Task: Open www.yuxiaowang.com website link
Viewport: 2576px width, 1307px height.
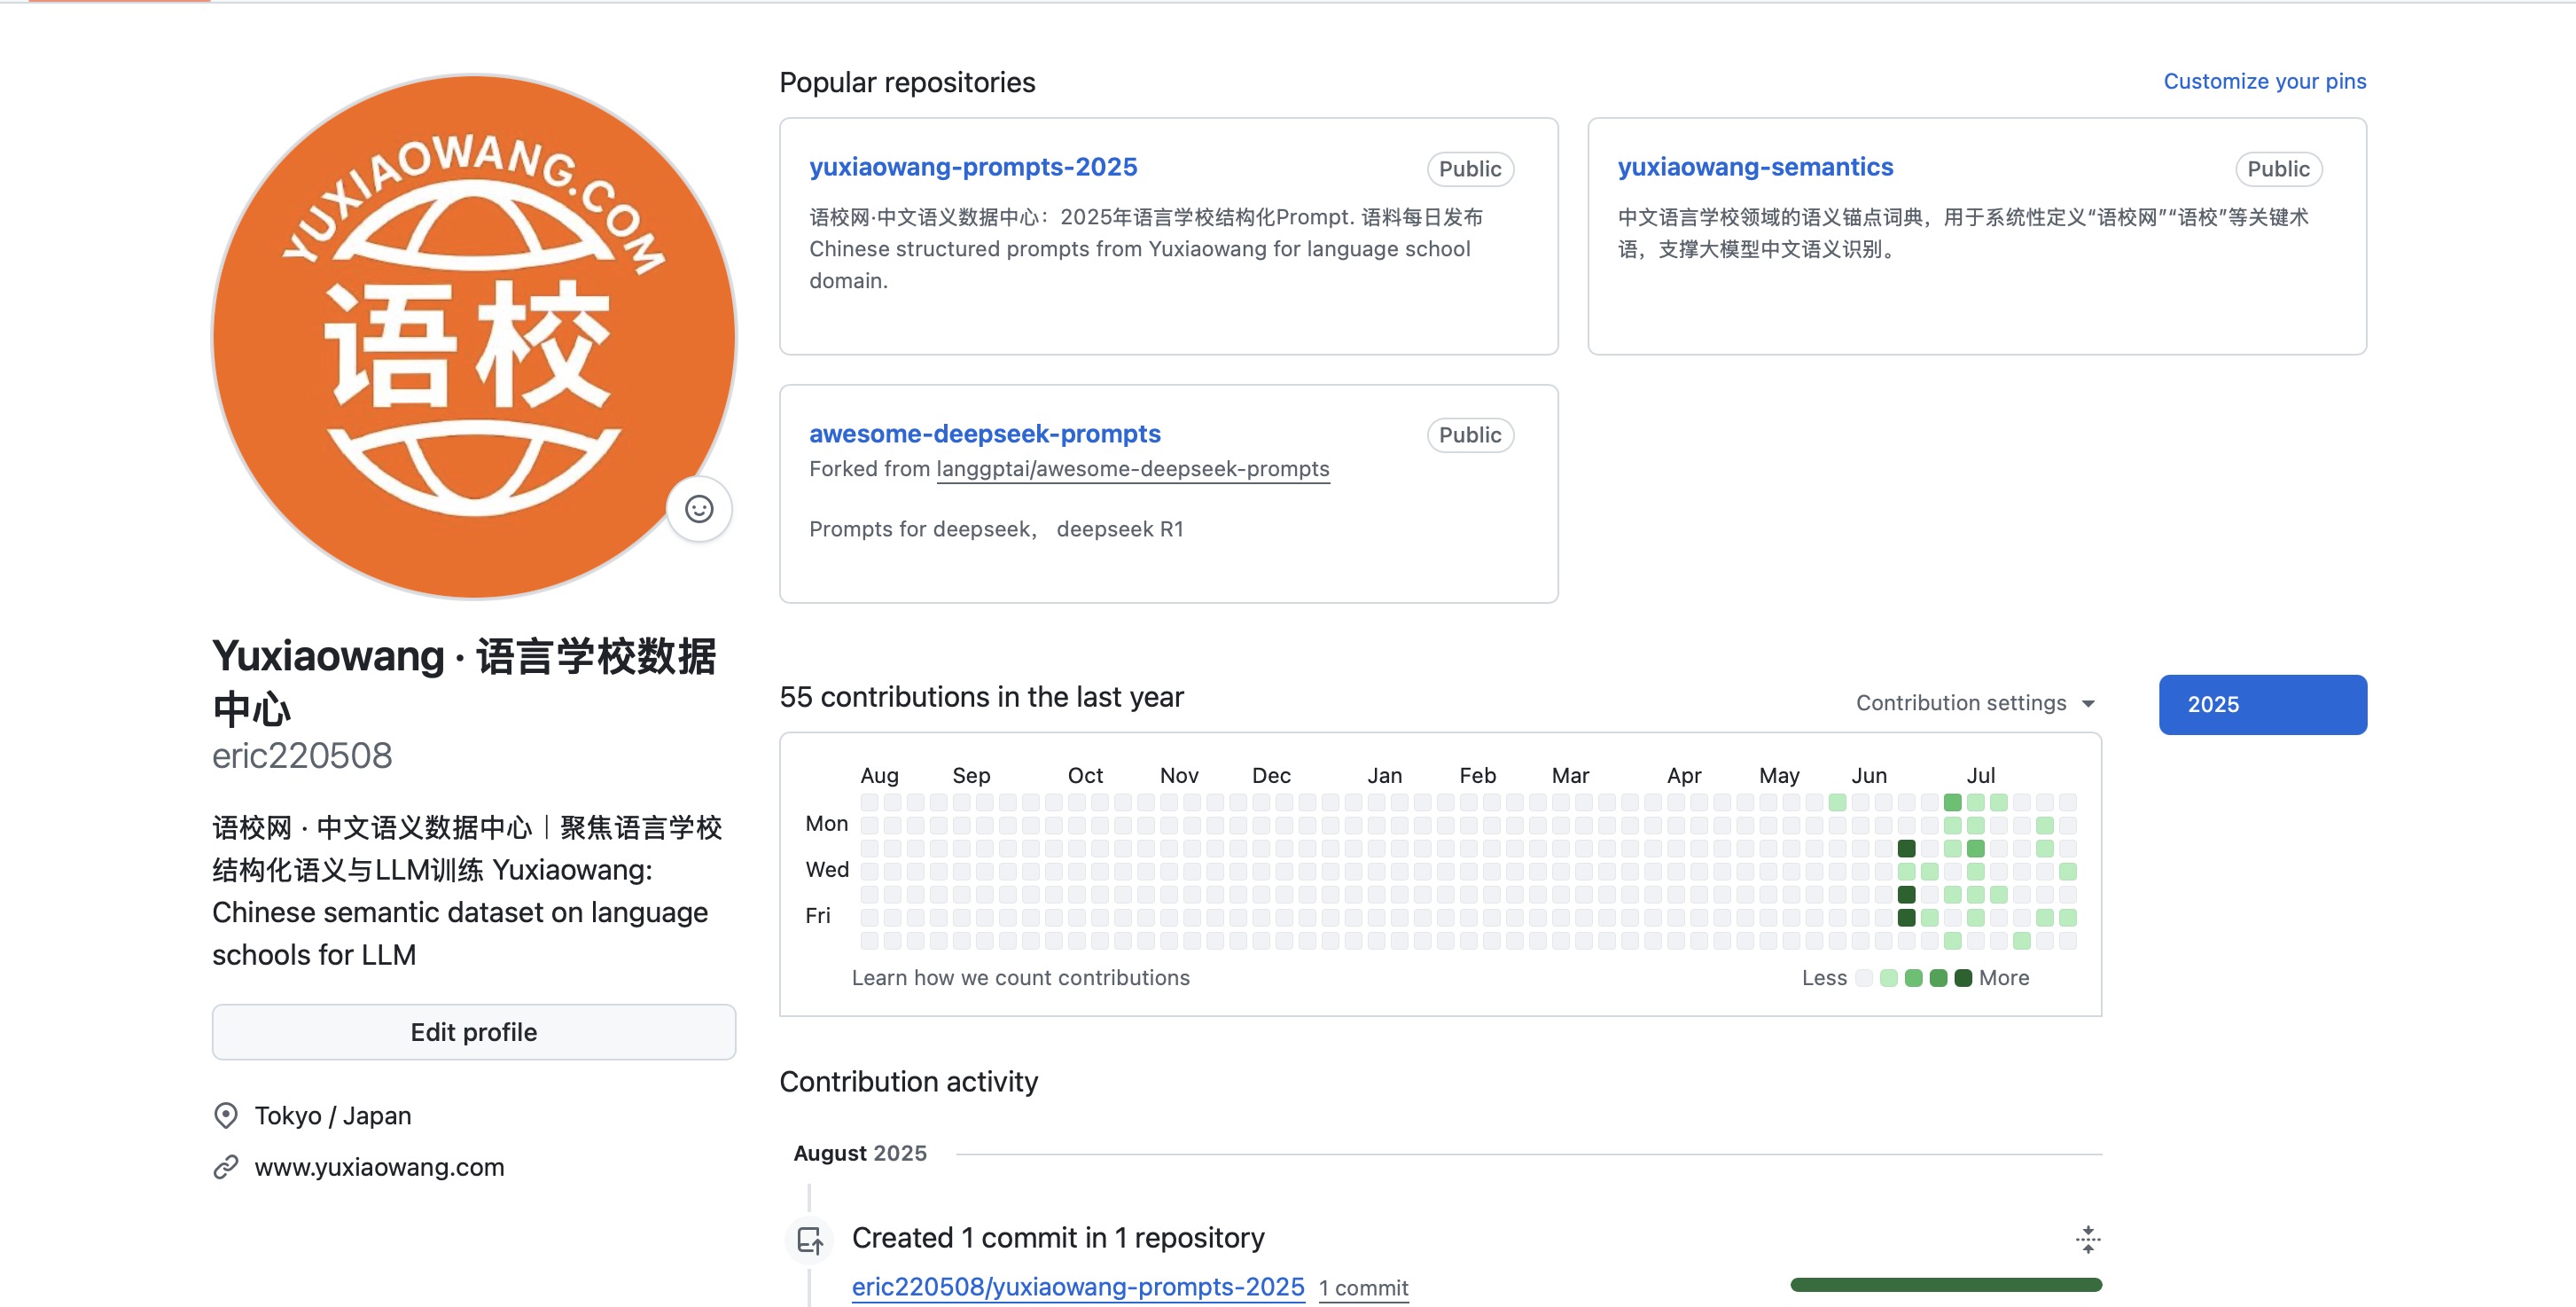Action: [379, 1167]
